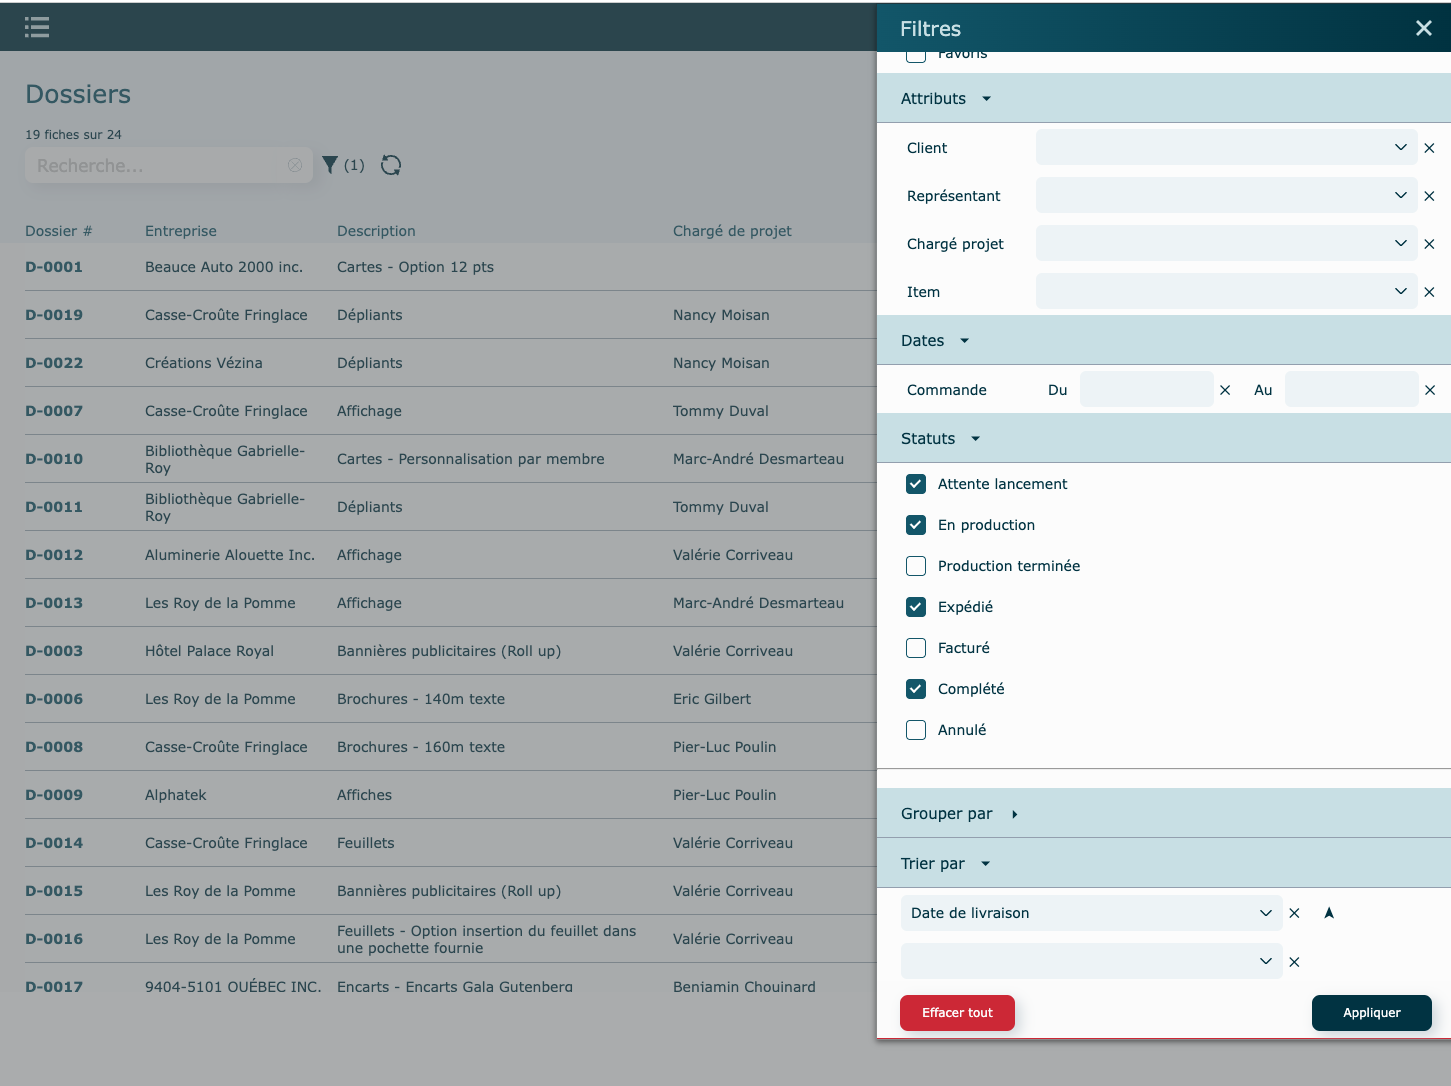Check the Annulé status checkbox
The image size is (1451, 1086).
[916, 730]
